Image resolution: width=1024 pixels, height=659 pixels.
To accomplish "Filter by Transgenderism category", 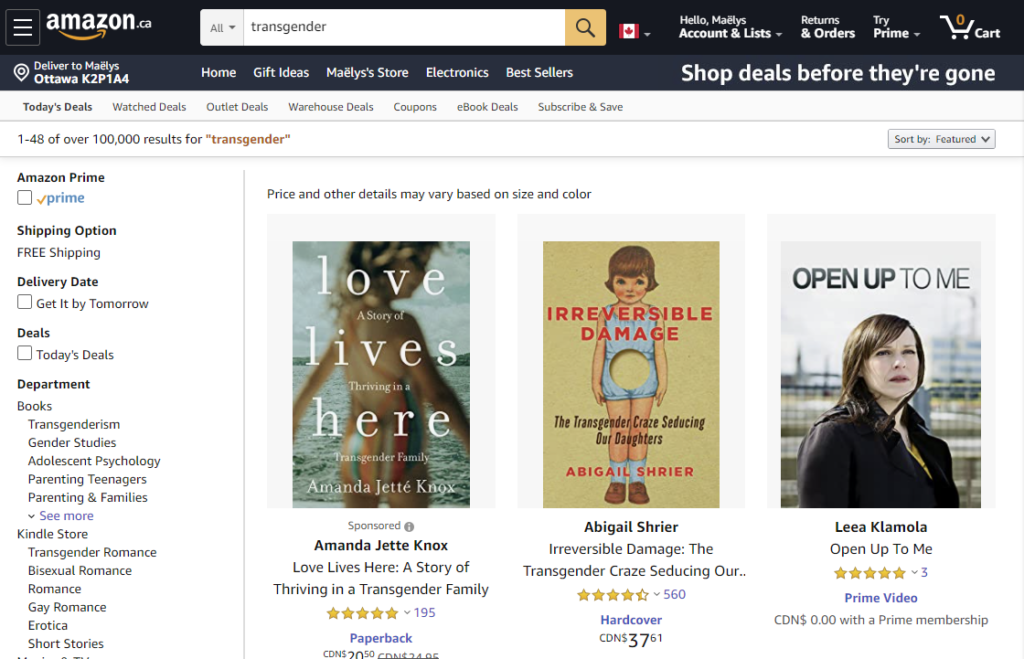I will coord(74,425).
